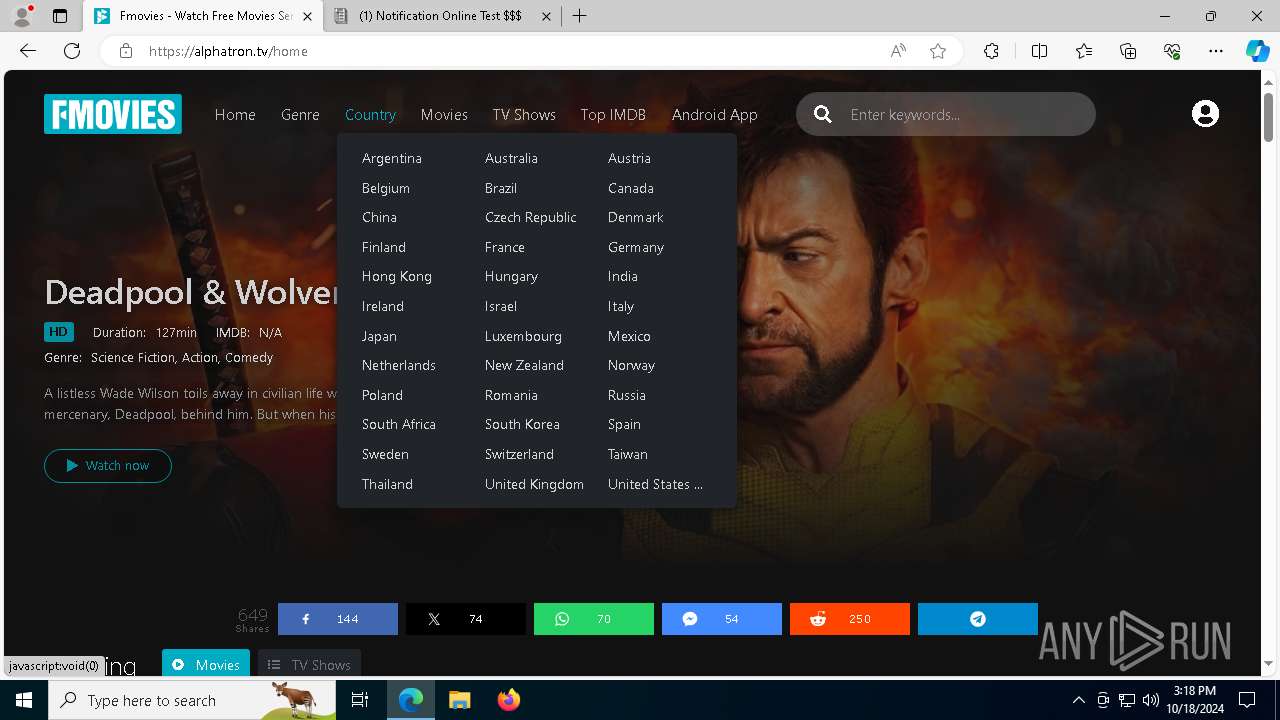
Task: Open browser Extensions puzzle icon
Action: 991,51
